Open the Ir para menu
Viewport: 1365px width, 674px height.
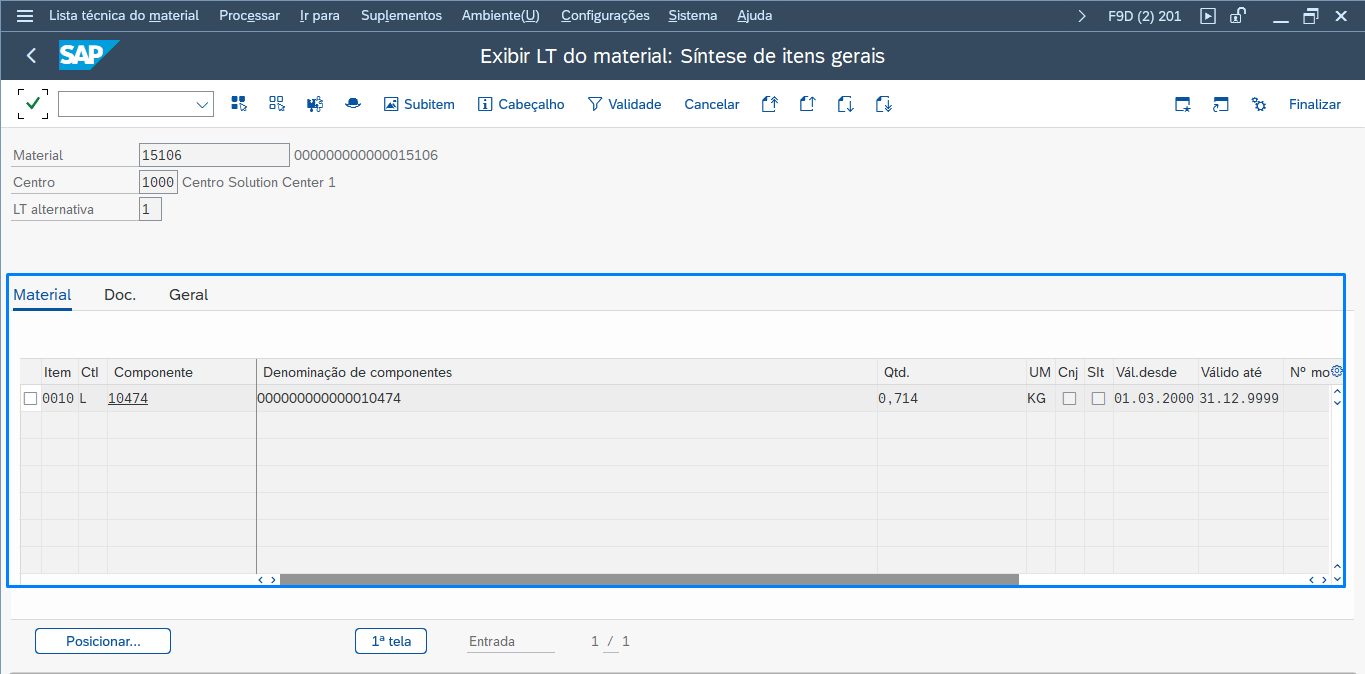(320, 16)
